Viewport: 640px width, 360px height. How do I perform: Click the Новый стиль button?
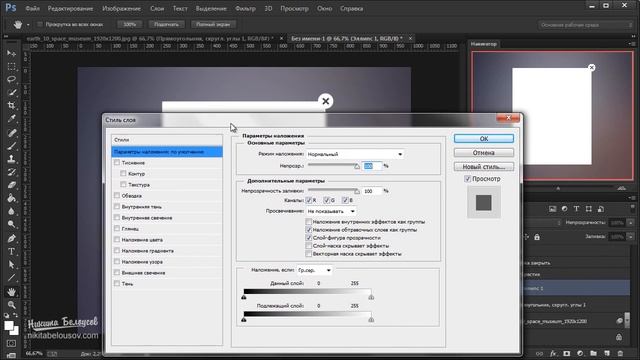484,167
